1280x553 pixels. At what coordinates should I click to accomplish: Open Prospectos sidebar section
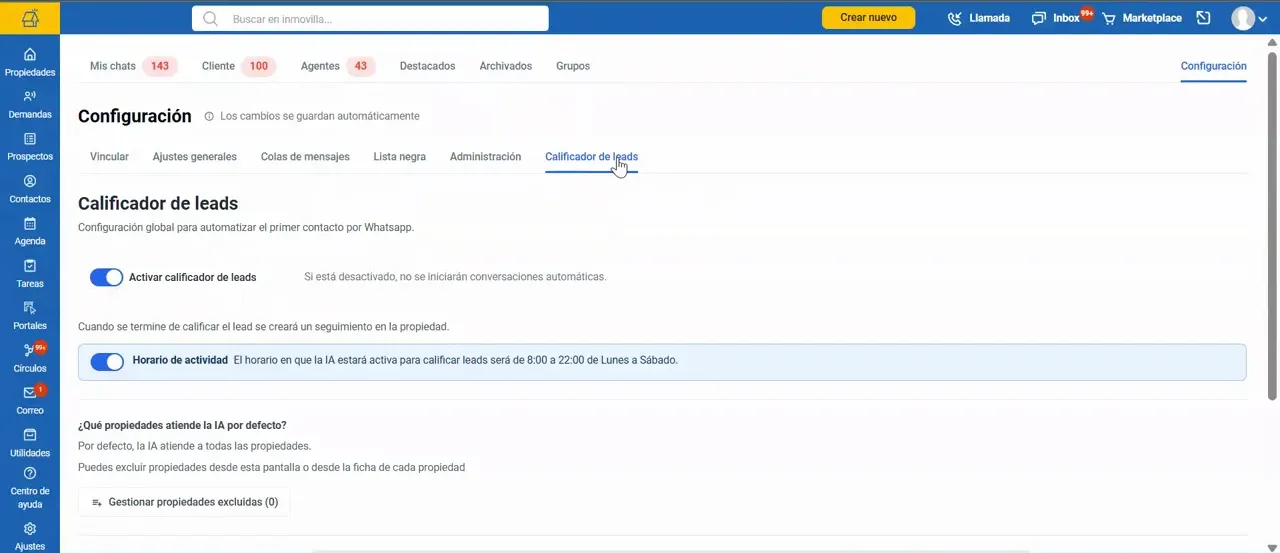[30, 146]
